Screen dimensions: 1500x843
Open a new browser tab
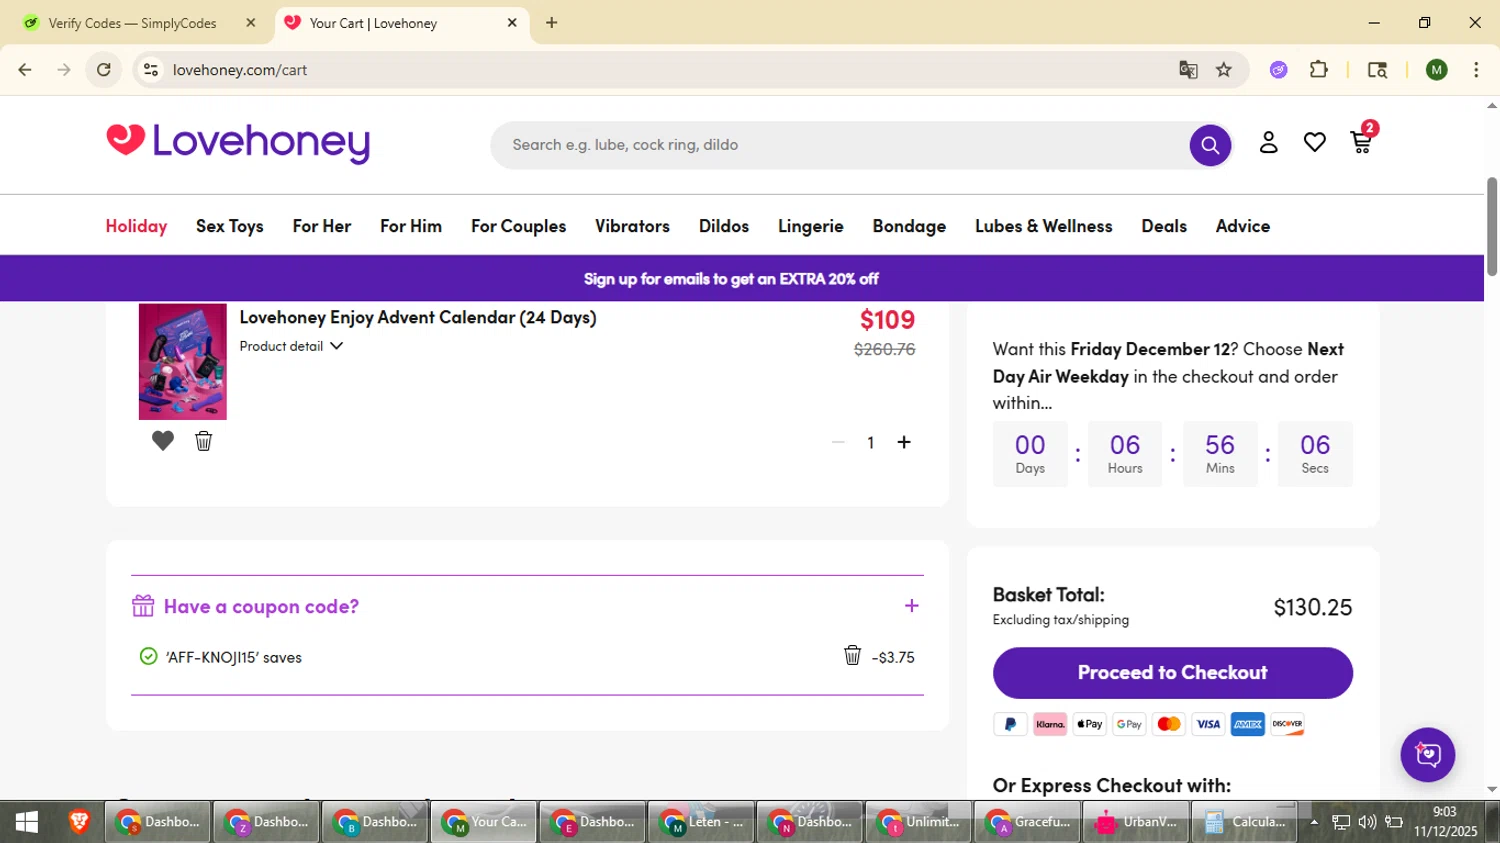[x=552, y=23]
